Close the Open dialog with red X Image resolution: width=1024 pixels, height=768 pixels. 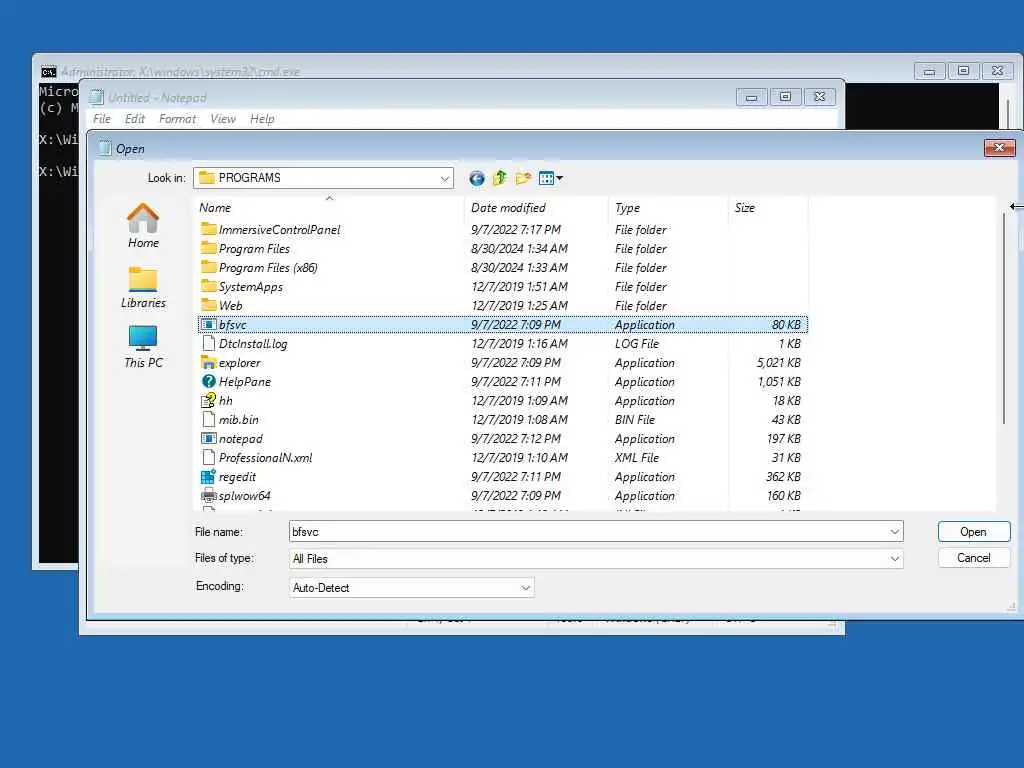tap(999, 148)
